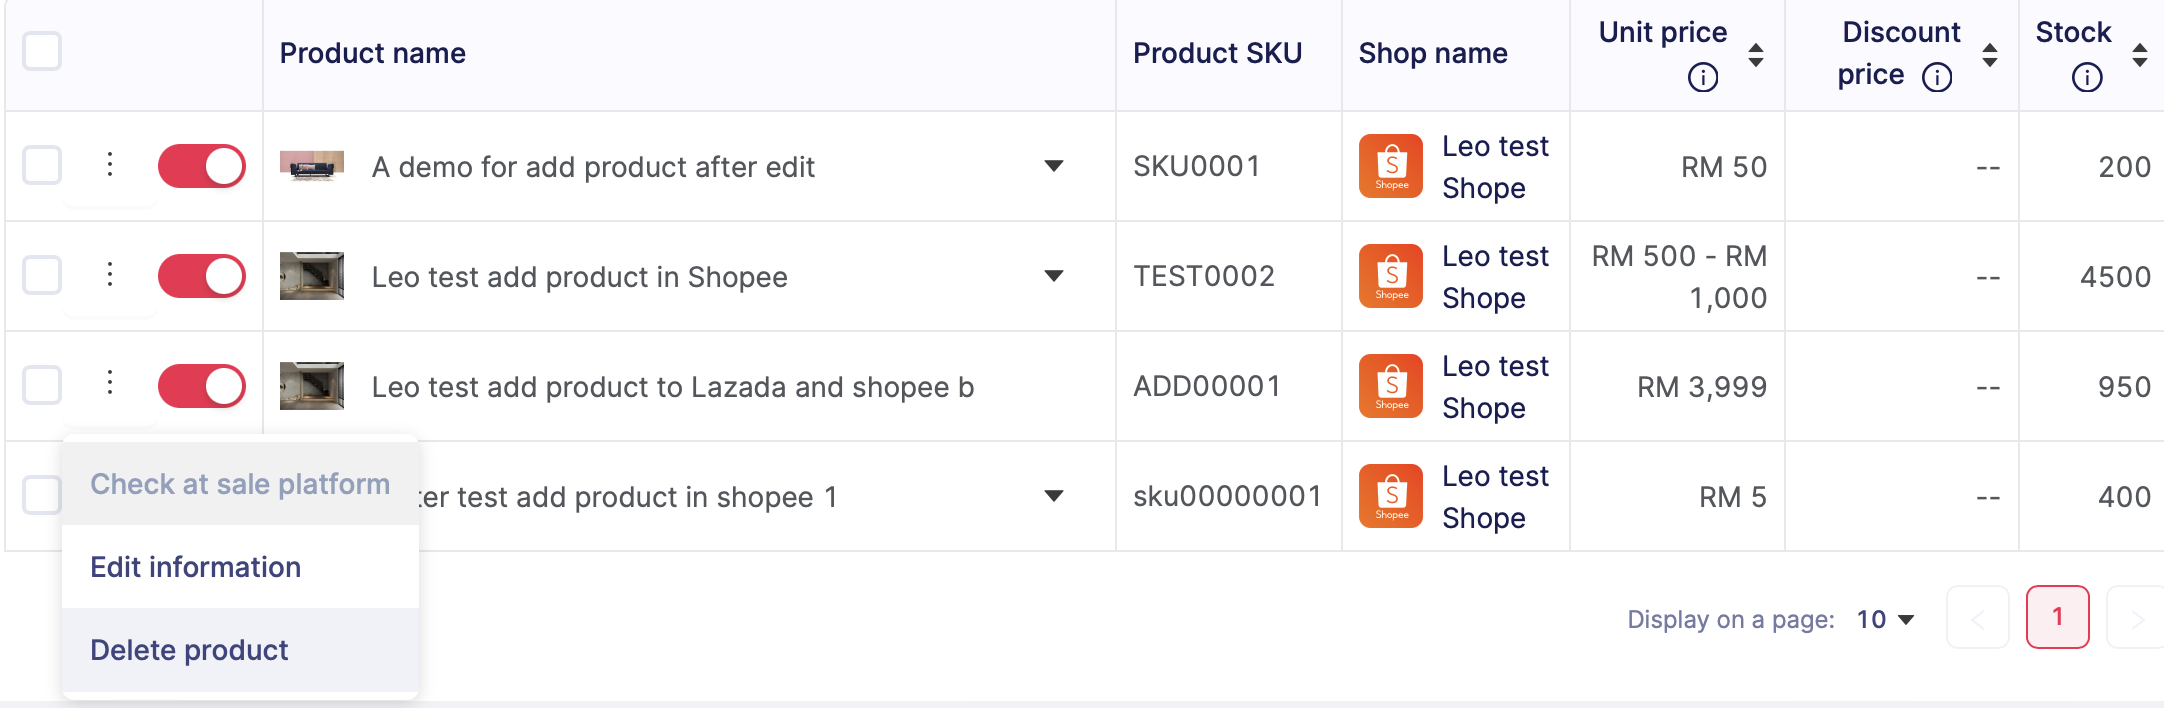The image size is (2164, 708).
Task: Select Delete product in context menu
Action: 189,650
